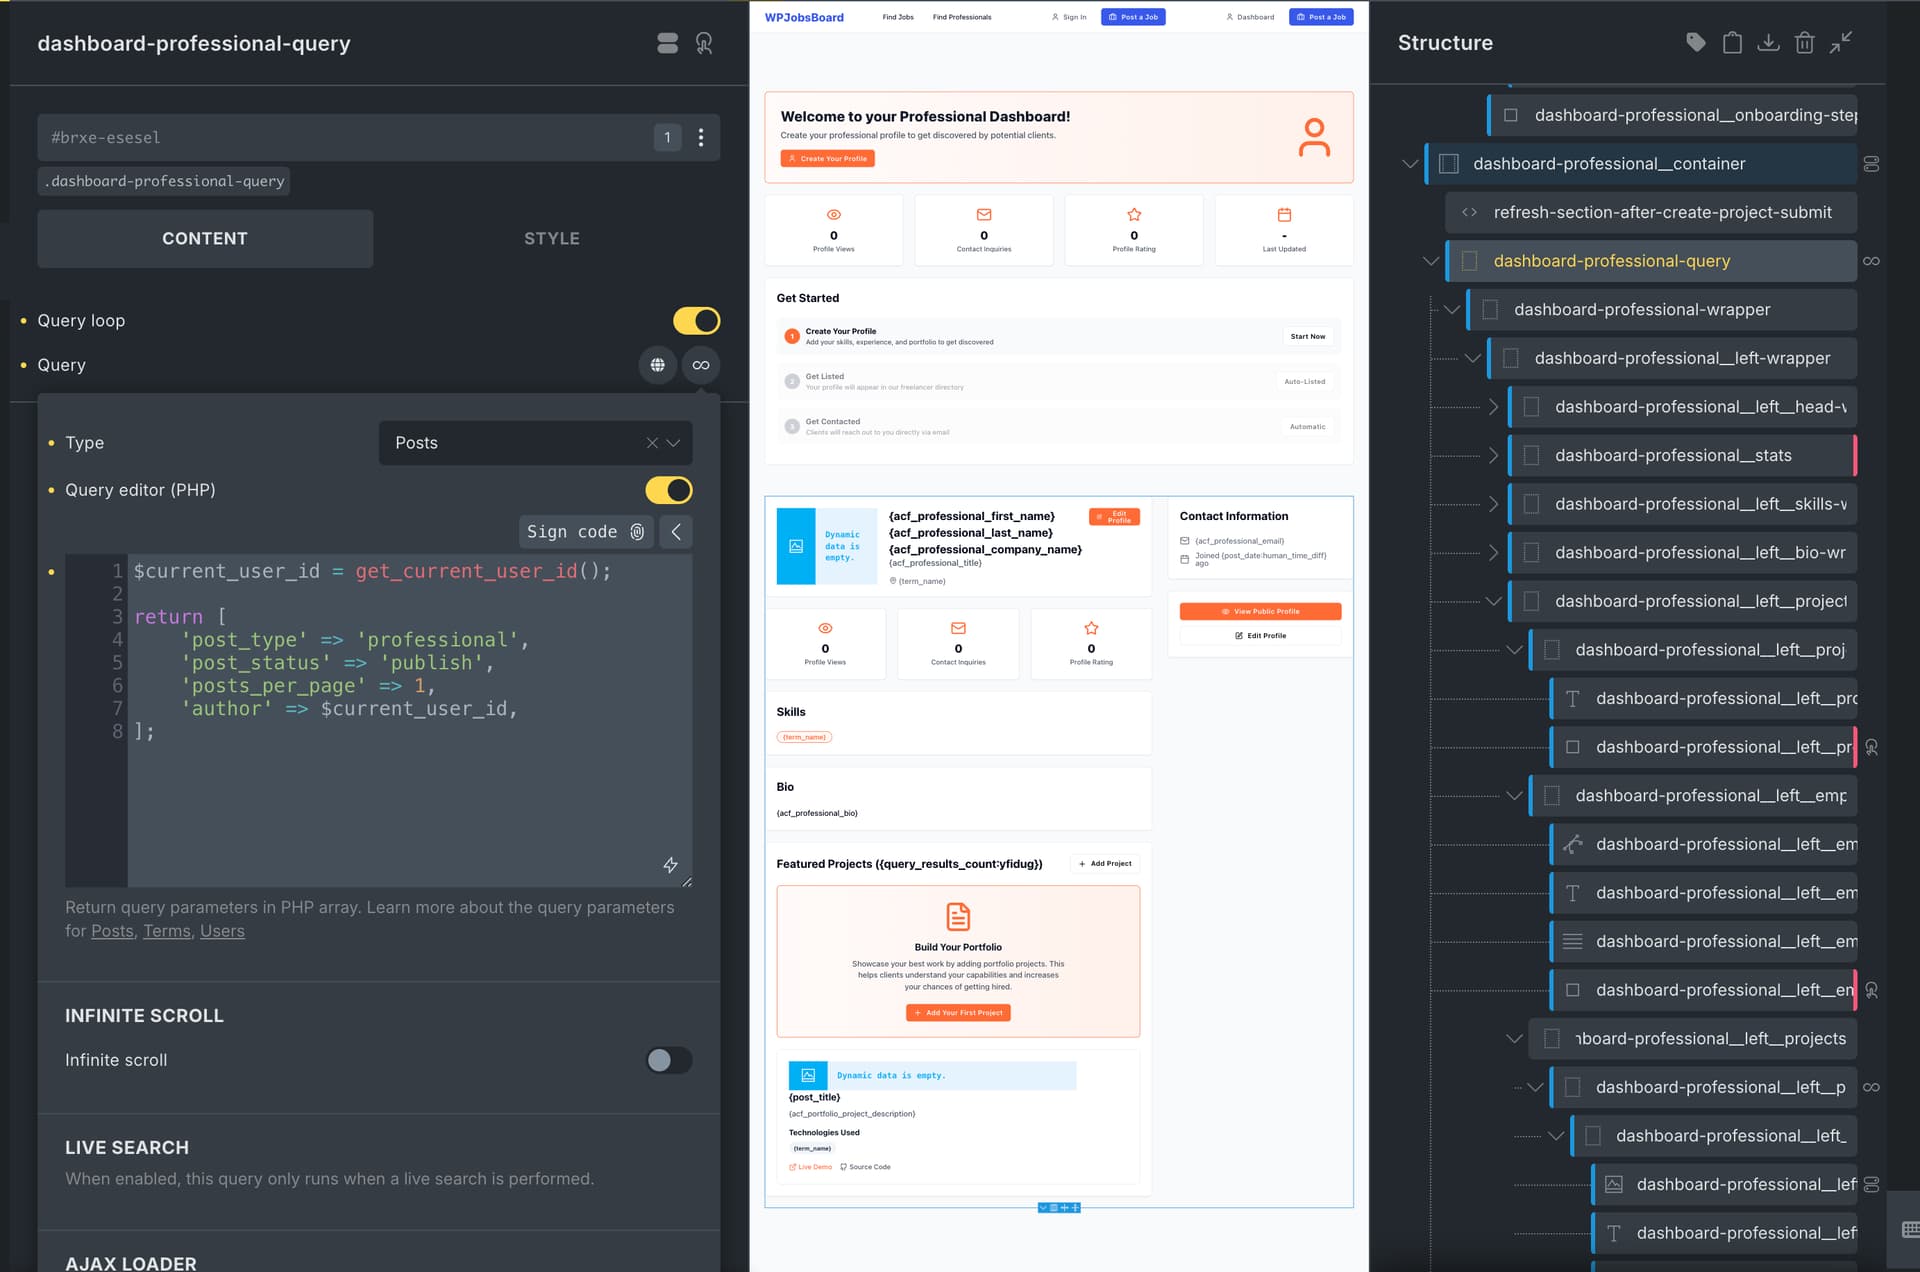Click the Profile Rating star icon in top stats
The width and height of the screenshot is (1920, 1272).
click(1134, 215)
